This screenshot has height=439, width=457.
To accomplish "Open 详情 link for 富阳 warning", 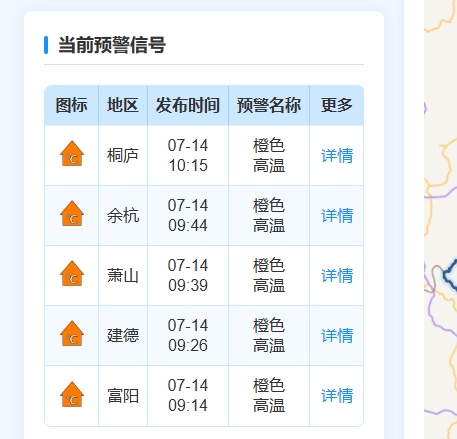I will point(337,396).
